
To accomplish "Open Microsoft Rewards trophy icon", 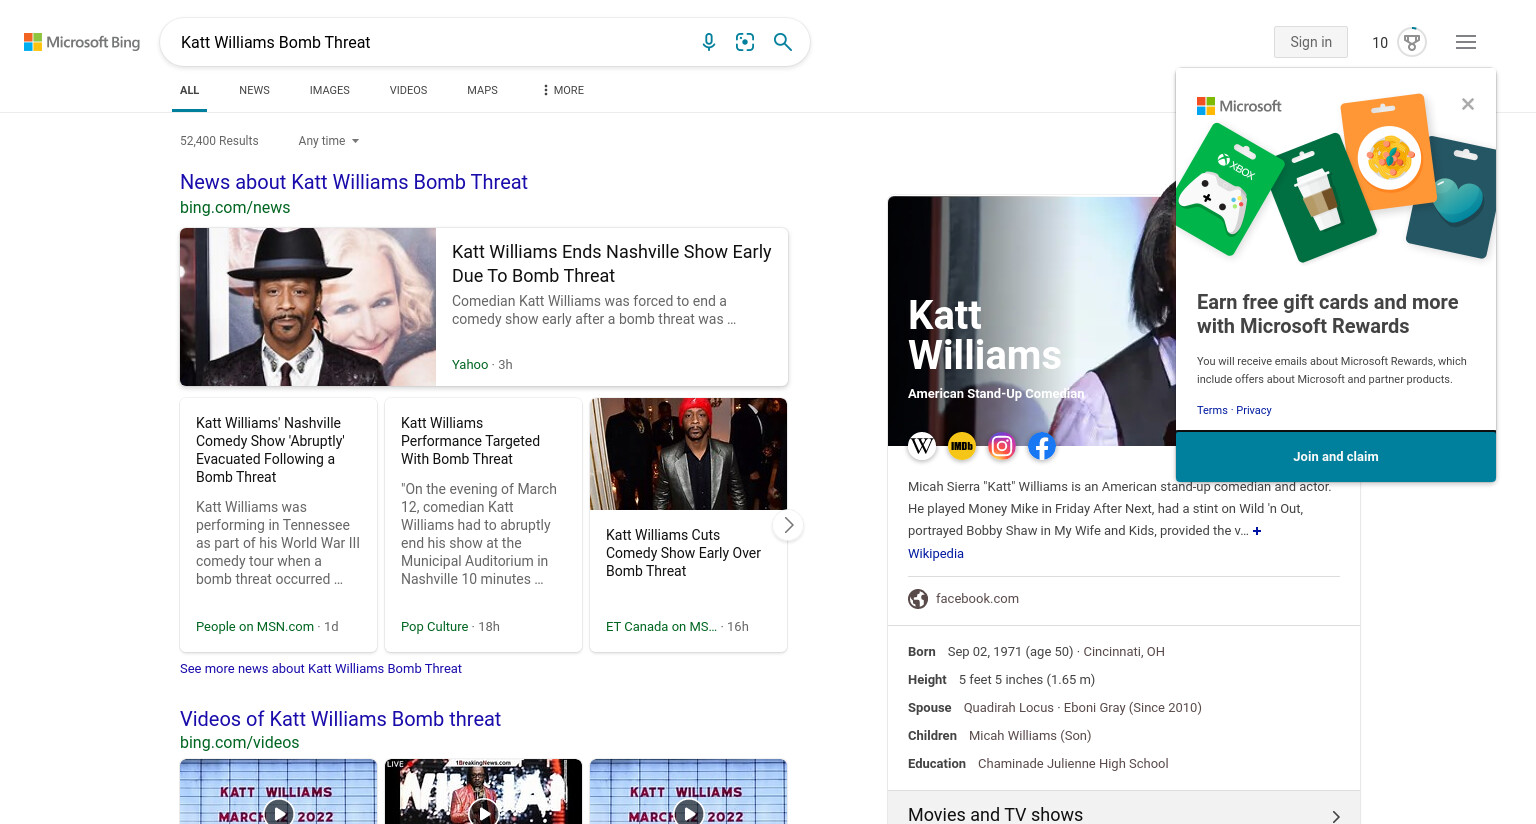I will (x=1412, y=42).
